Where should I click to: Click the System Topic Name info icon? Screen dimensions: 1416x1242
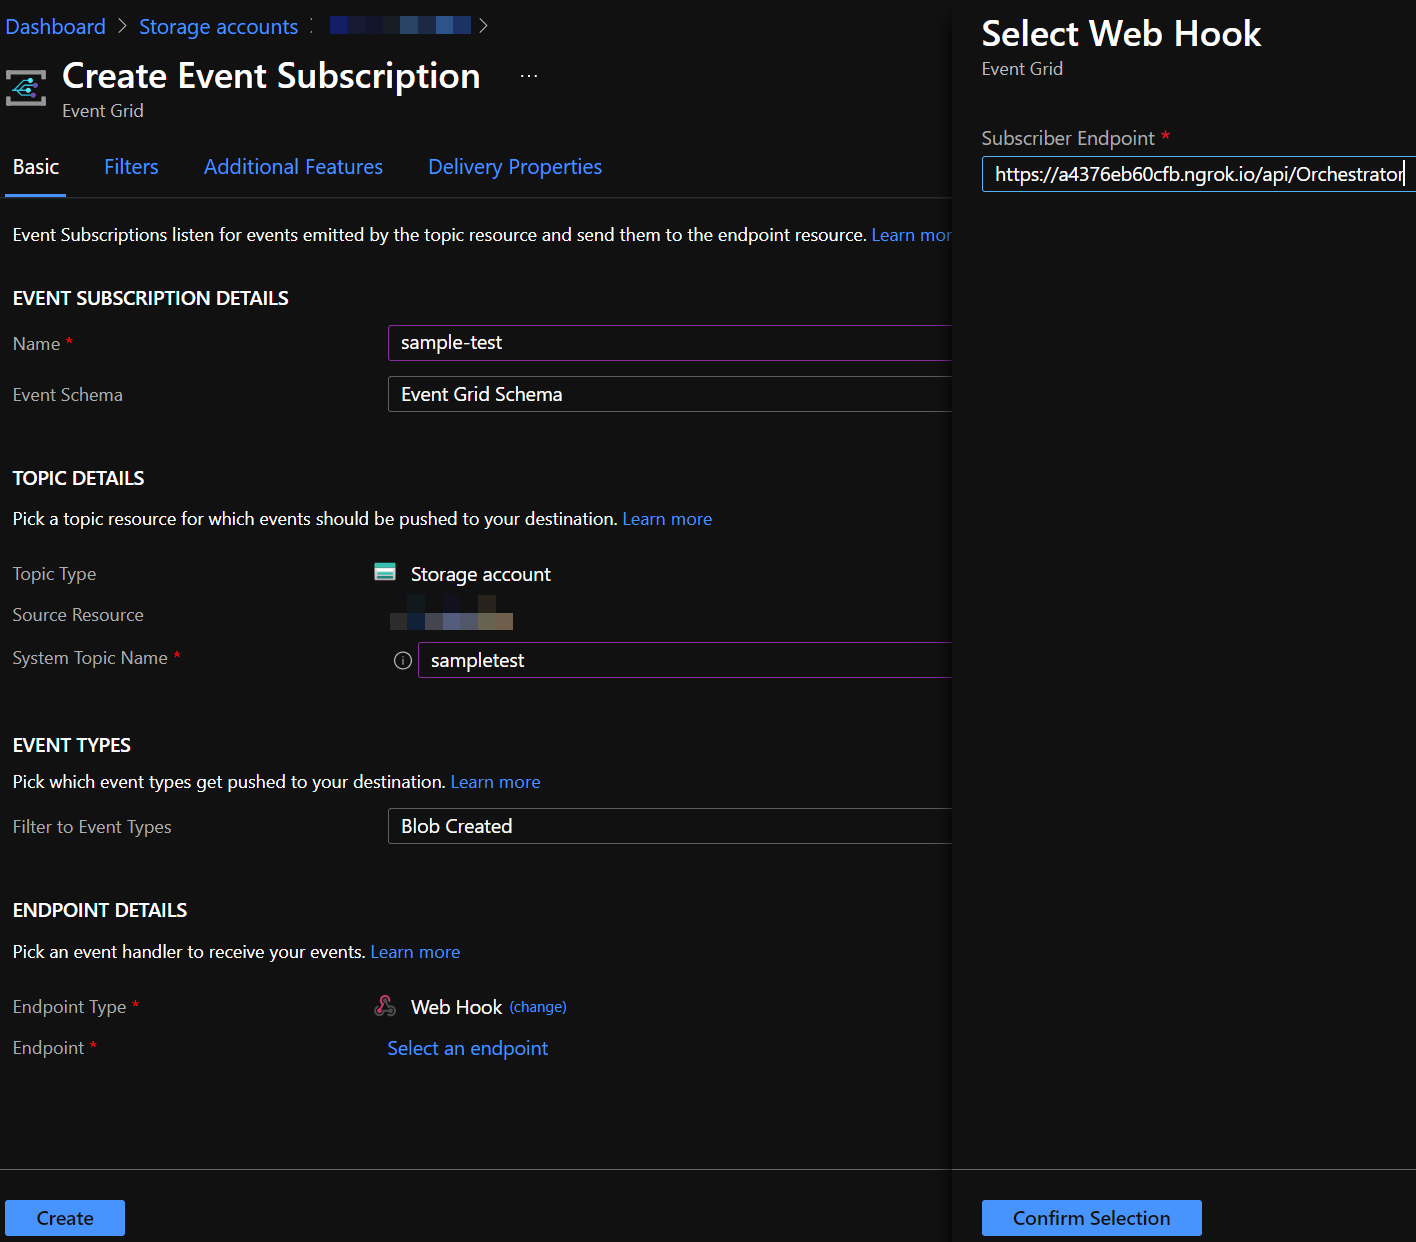[x=403, y=660]
